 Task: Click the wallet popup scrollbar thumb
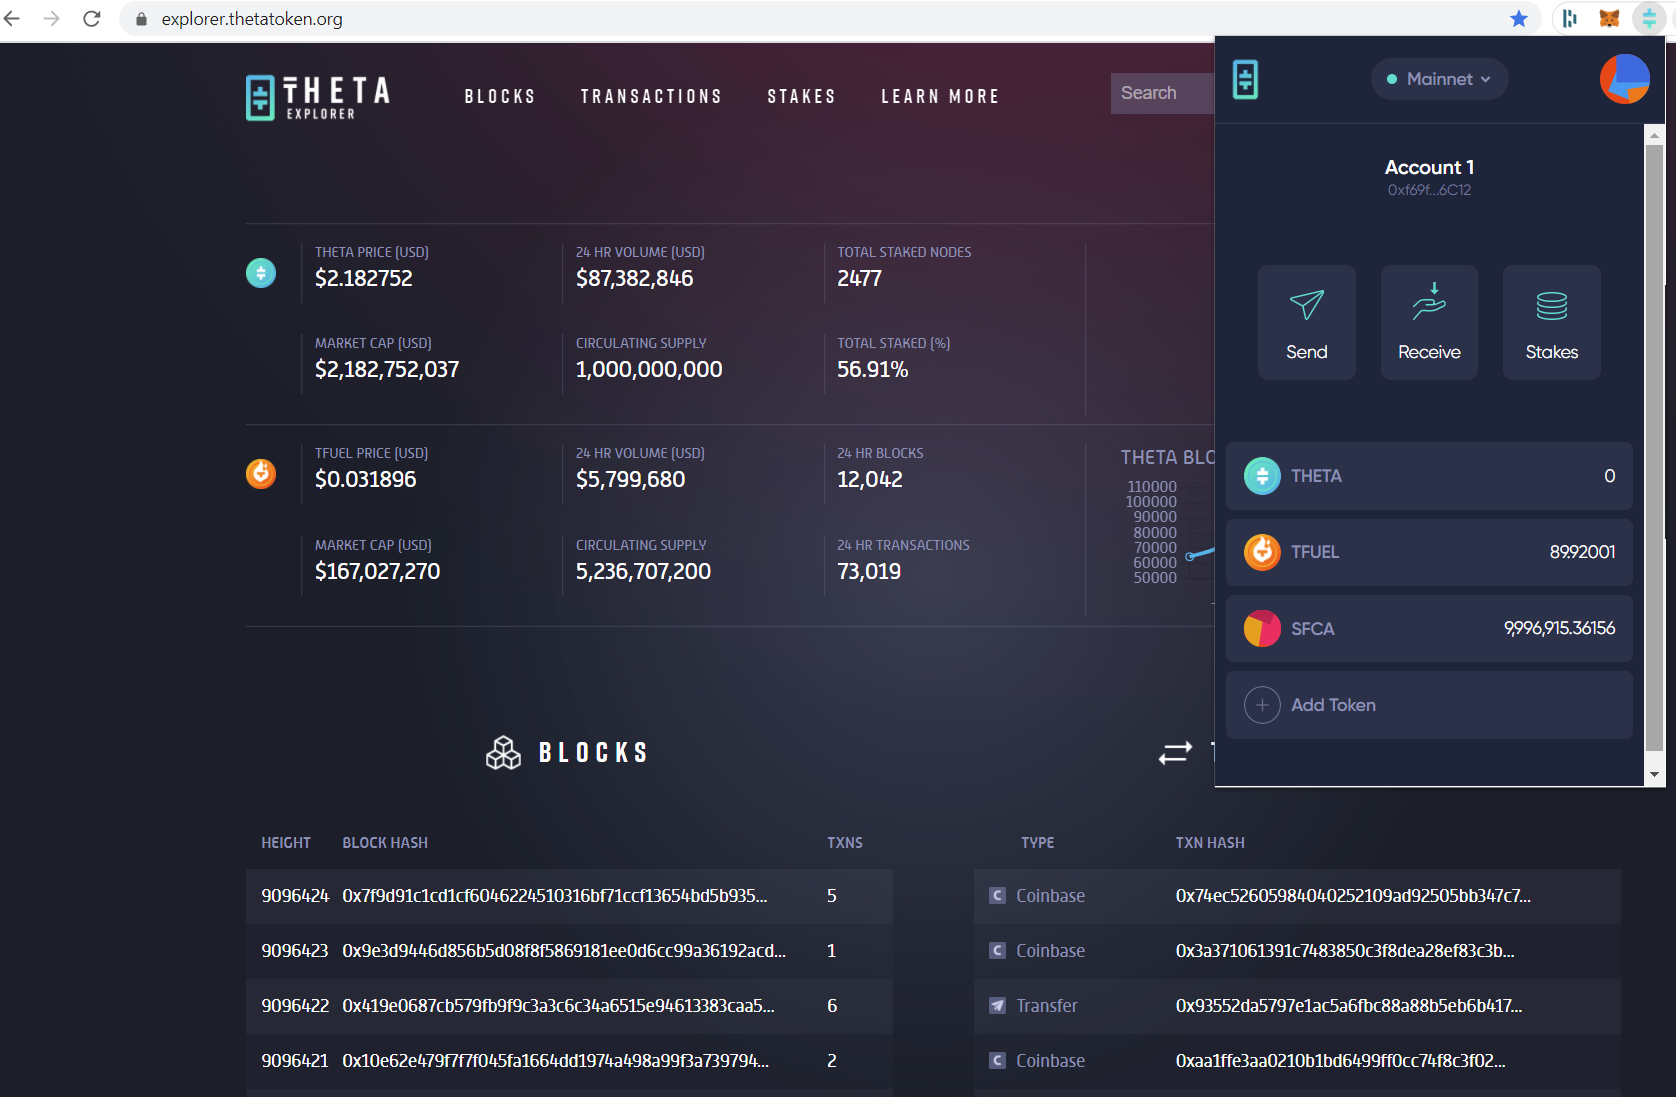click(1654, 447)
